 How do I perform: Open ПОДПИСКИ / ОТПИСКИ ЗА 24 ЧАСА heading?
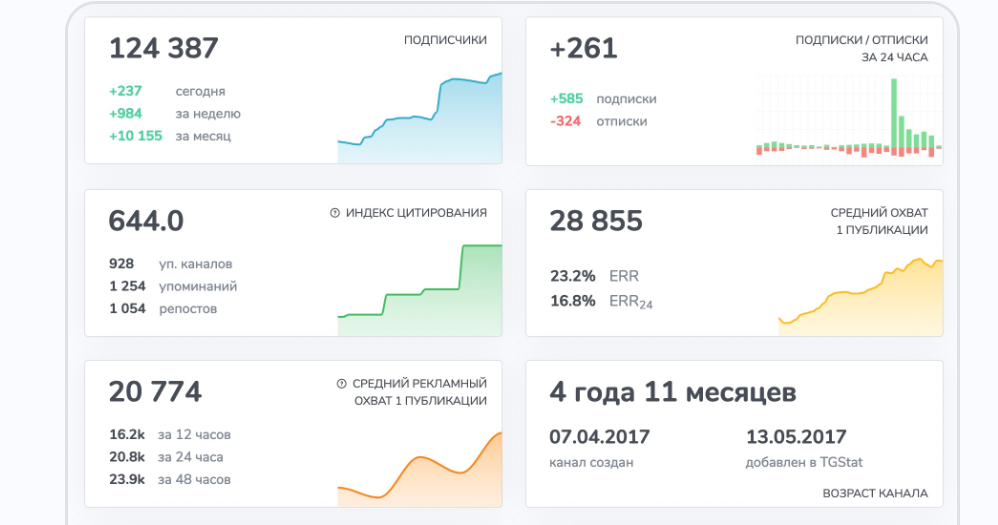(x=861, y=48)
